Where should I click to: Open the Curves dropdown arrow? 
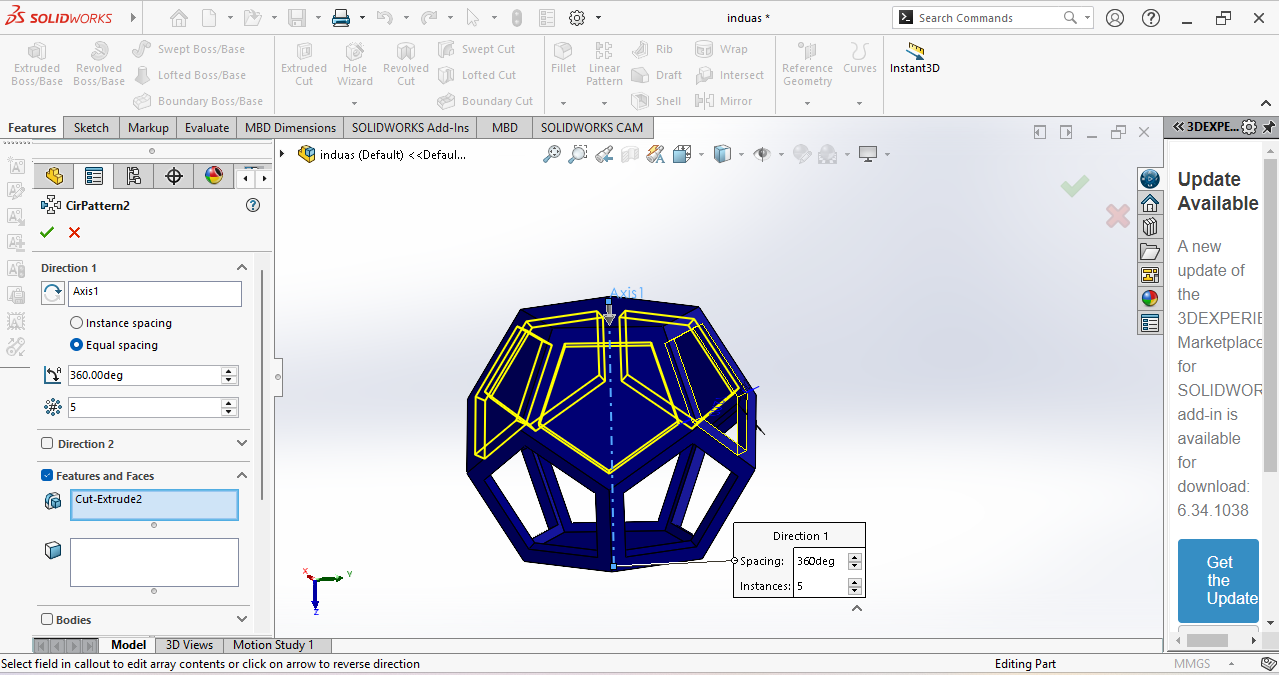(x=859, y=103)
